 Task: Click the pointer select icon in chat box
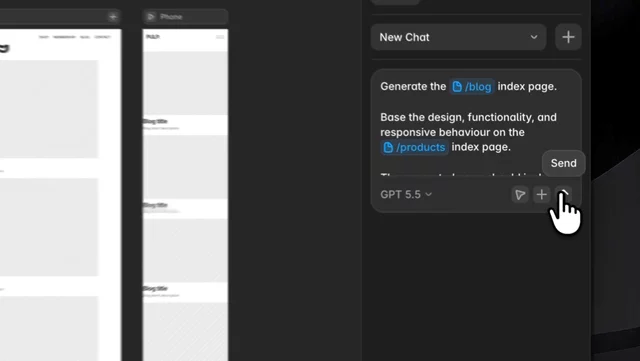point(520,195)
